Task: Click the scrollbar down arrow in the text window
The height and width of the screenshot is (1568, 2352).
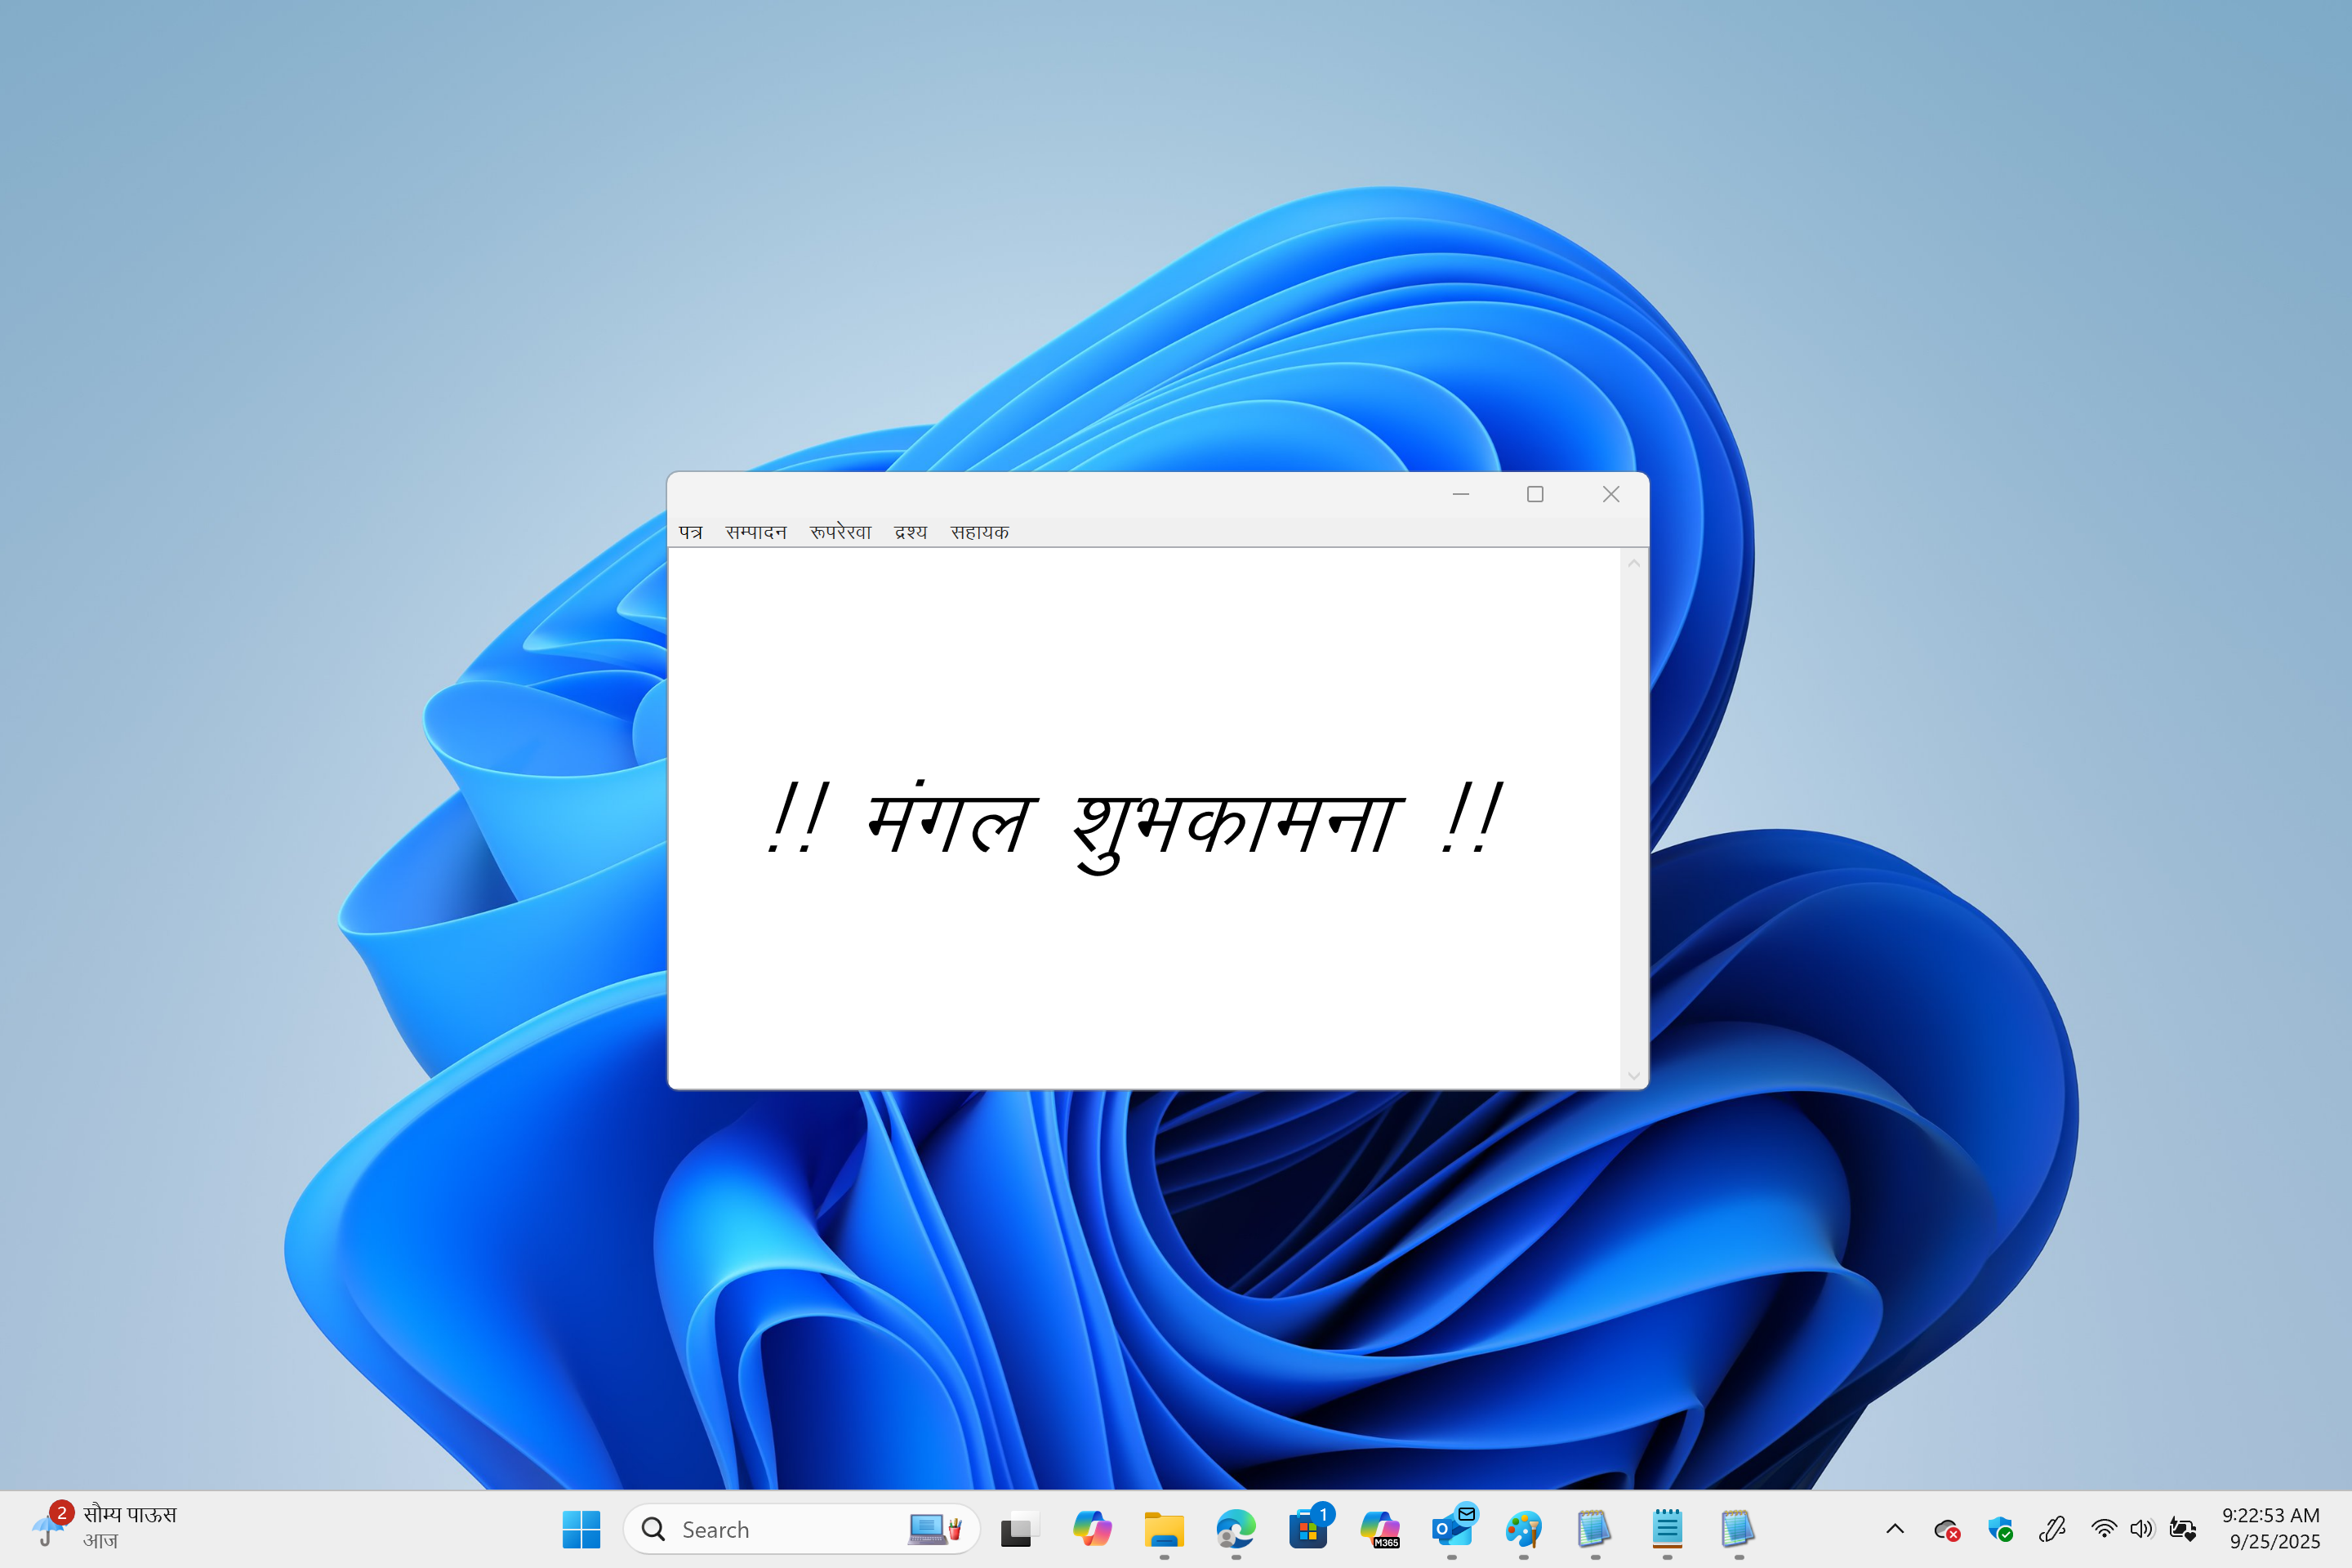Action: pos(1633,1076)
